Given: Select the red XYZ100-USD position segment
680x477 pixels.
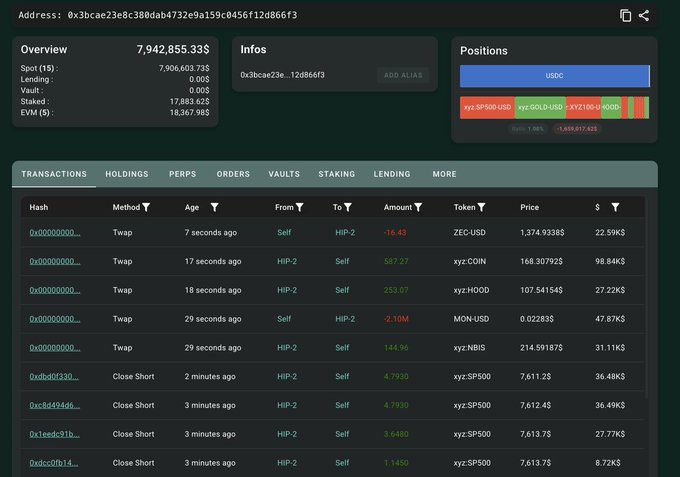Looking at the screenshot, I should click(x=583, y=108).
